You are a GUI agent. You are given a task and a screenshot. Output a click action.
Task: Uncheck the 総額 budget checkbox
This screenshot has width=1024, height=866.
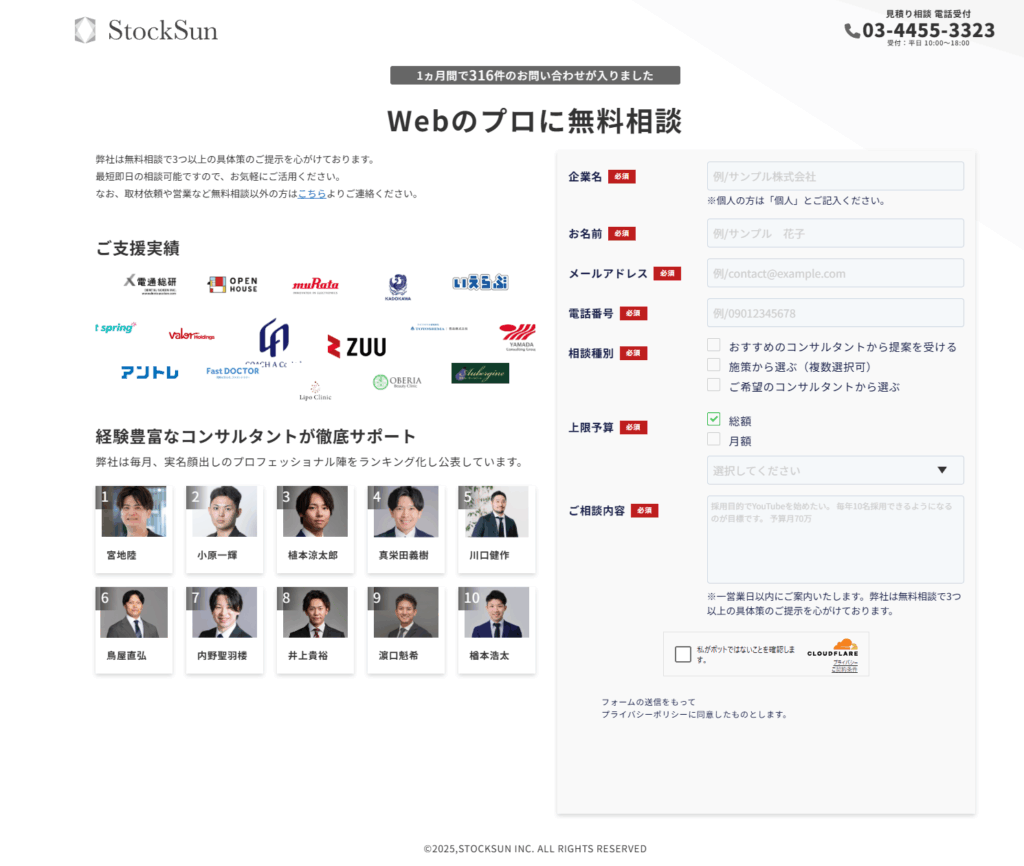714,420
